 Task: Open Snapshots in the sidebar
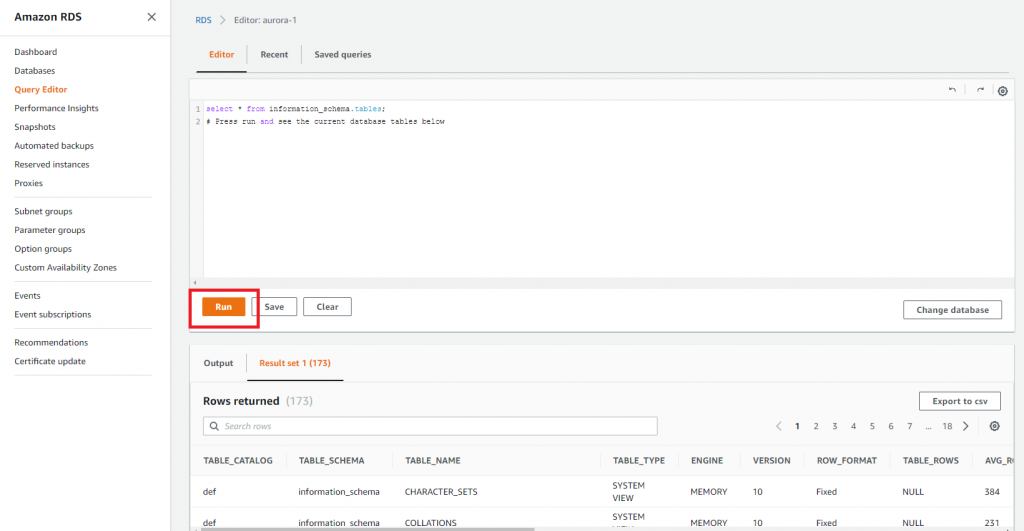pos(35,127)
